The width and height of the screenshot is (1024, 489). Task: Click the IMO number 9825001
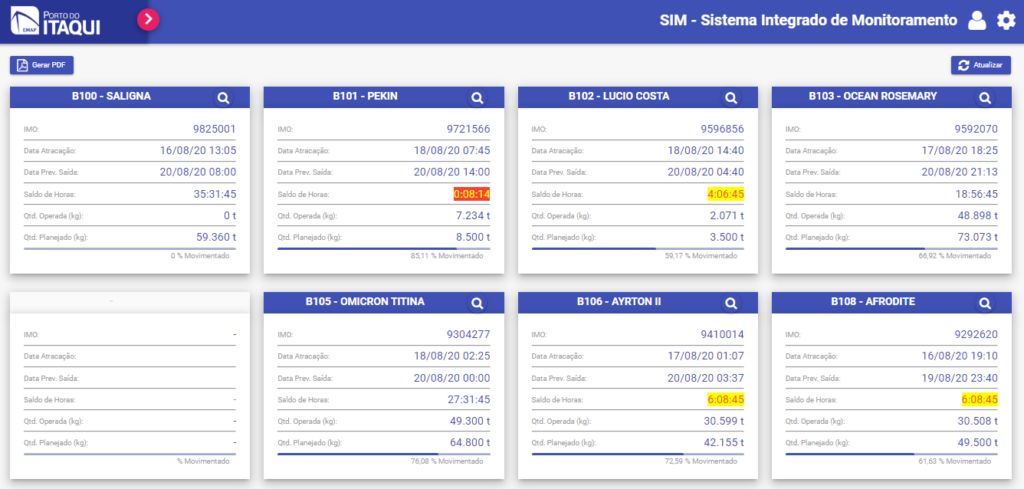point(214,129)
